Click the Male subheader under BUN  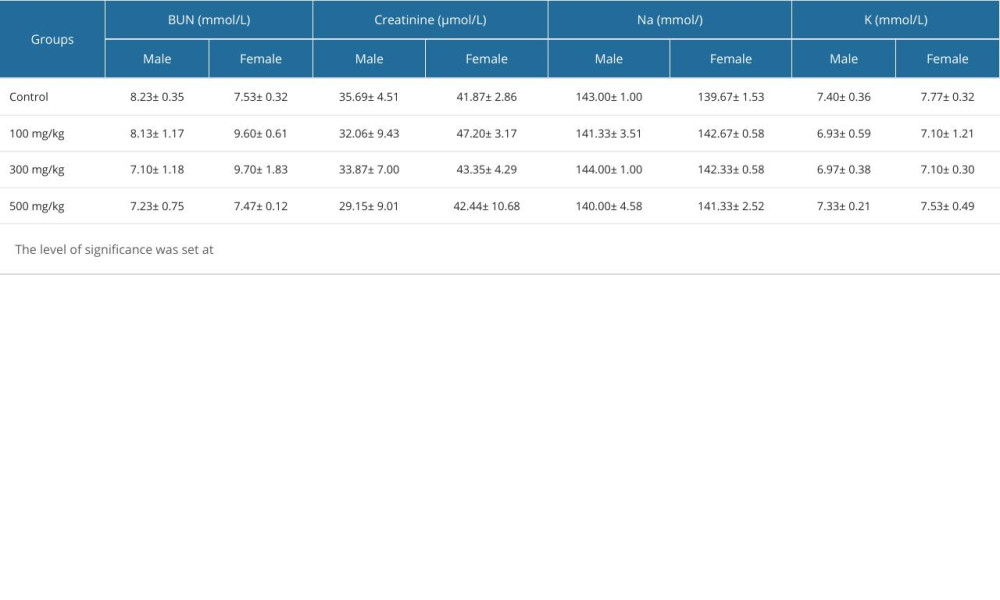pyautogui.click(x=157, y=59)
